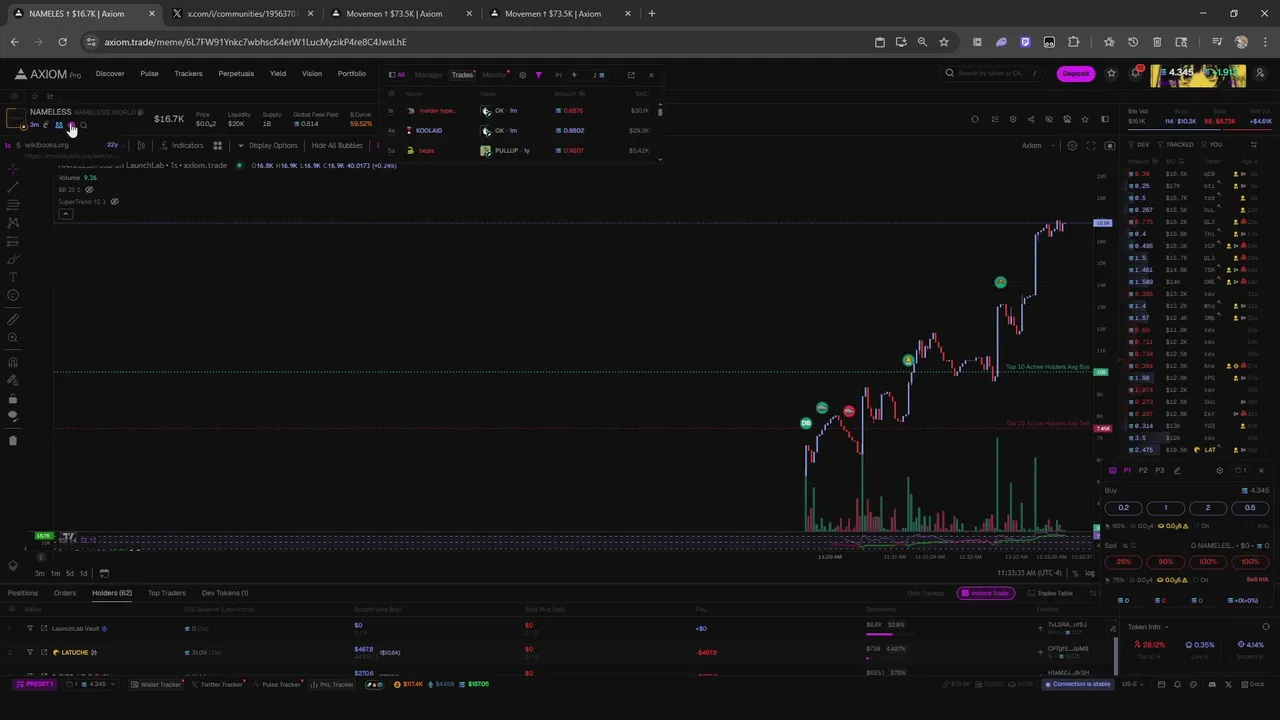Open the account profile icon
This screenshot has height=720, width=1280.
click(1260, 73)
